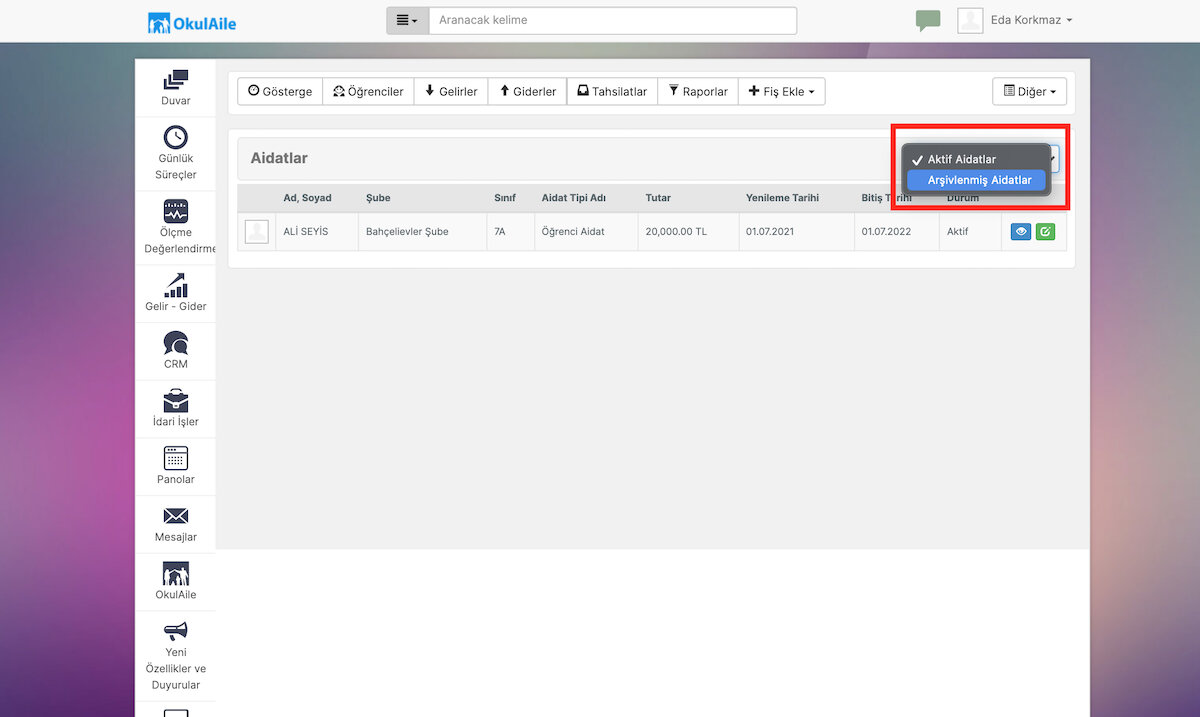
Task: Click the Şube column header
Action: pyautogui.click(x=378, y=198)
